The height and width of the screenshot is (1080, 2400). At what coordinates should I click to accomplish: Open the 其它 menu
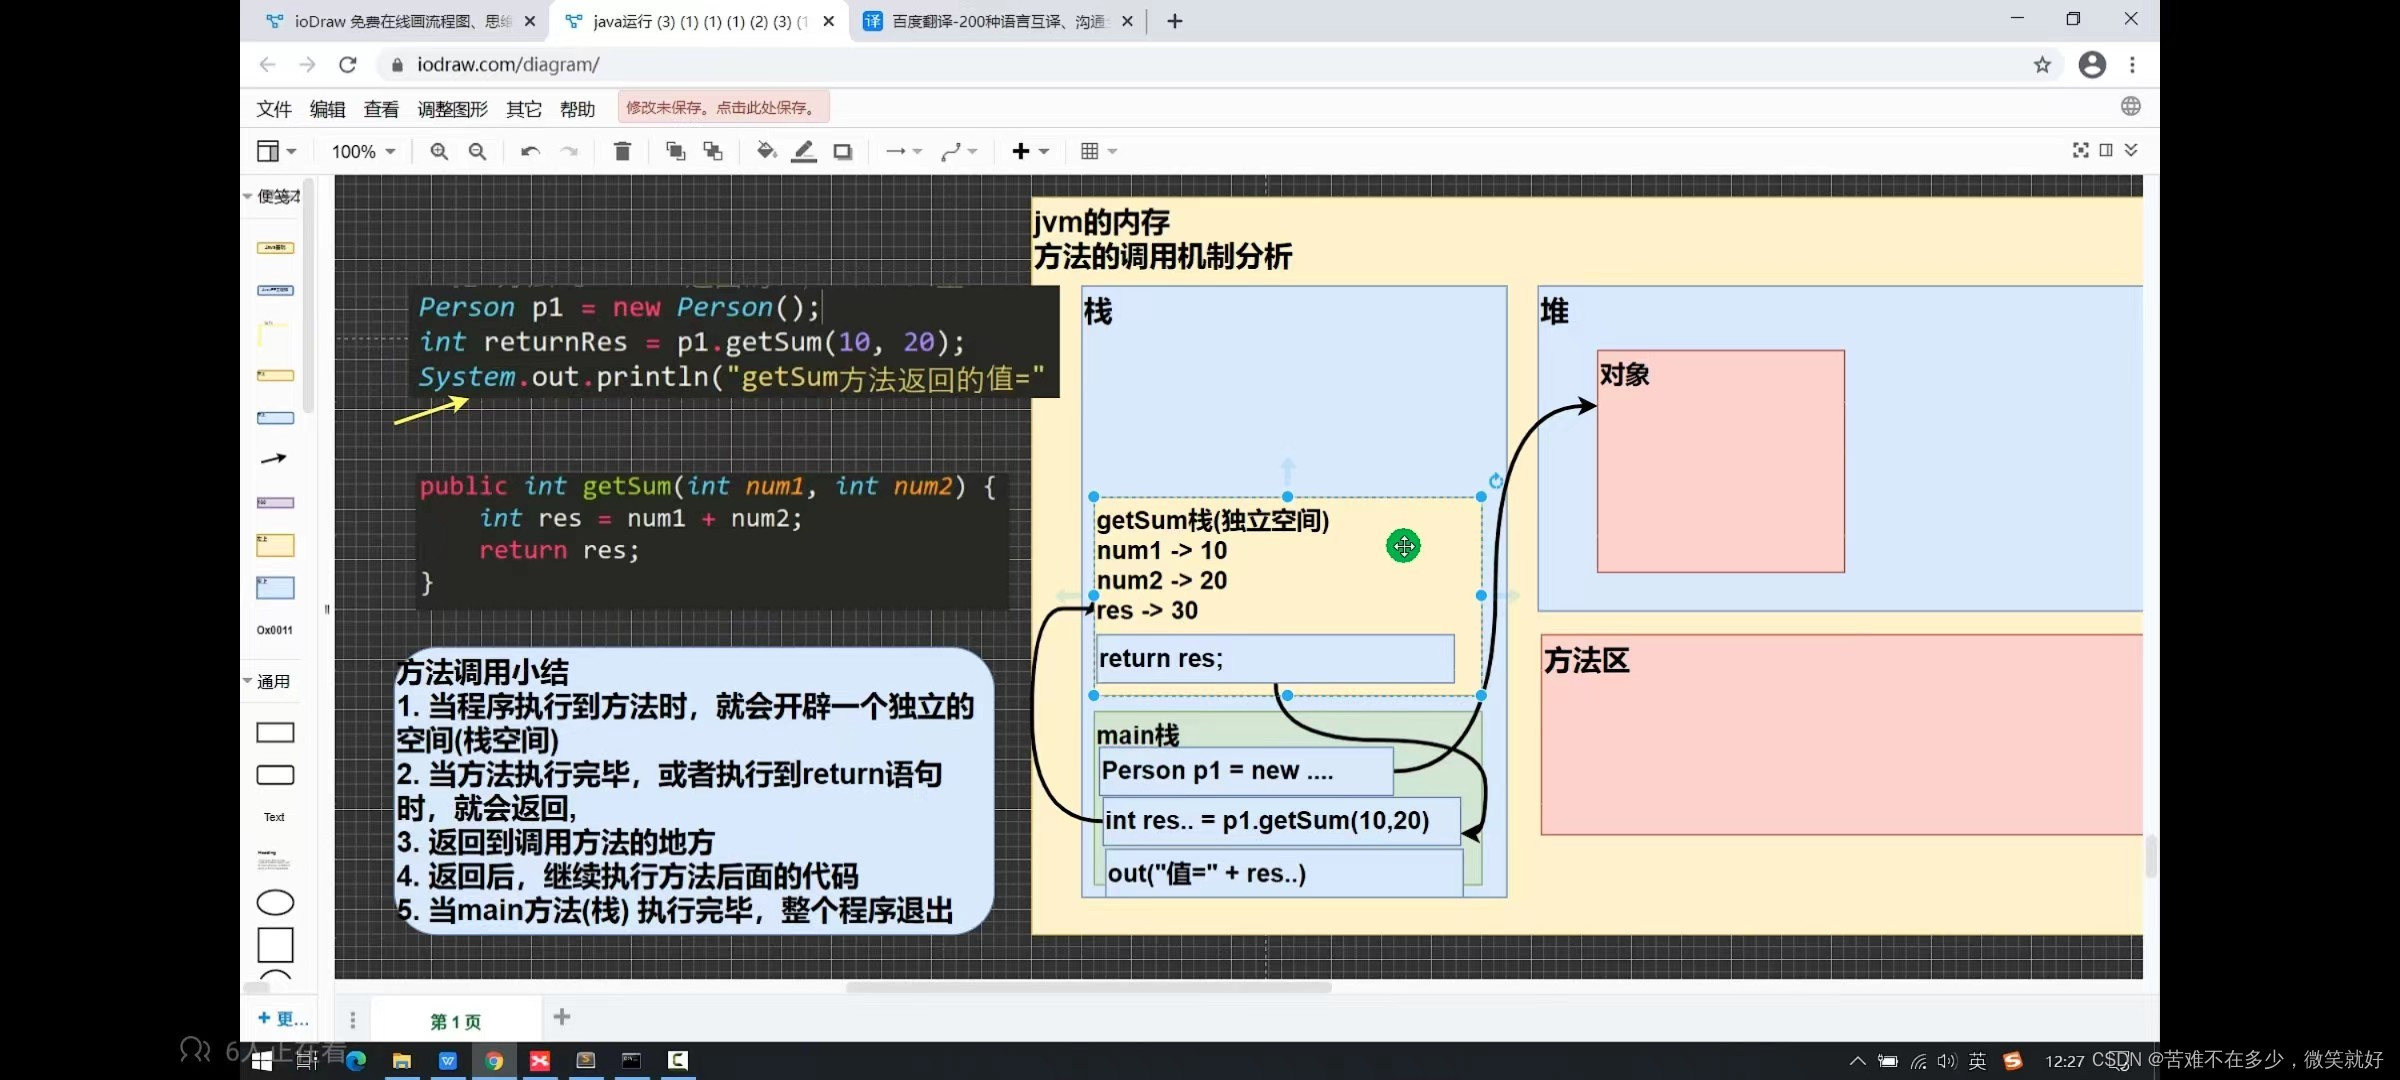pos(524,109)
